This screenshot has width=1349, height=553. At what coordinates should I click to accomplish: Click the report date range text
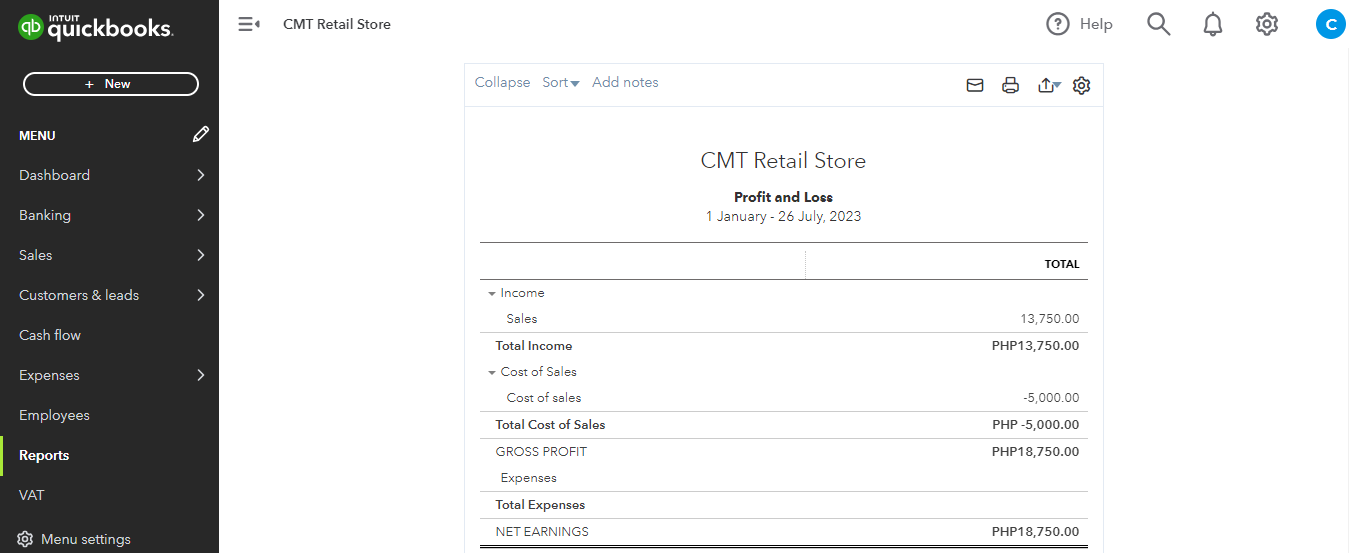tap(783, 216)
